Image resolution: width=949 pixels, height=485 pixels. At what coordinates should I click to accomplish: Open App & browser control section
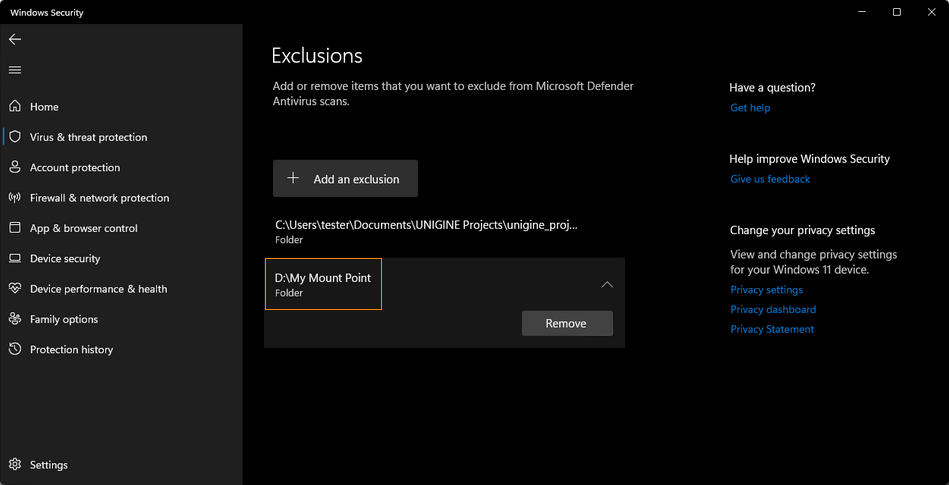(83, 228)
